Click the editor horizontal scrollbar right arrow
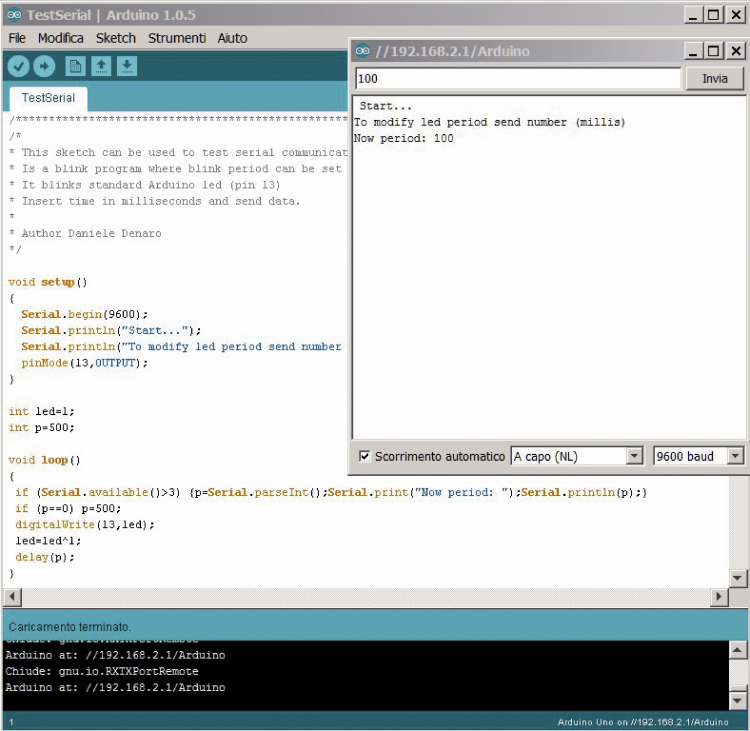Screen dimensions: 750x731 point(718,597)
